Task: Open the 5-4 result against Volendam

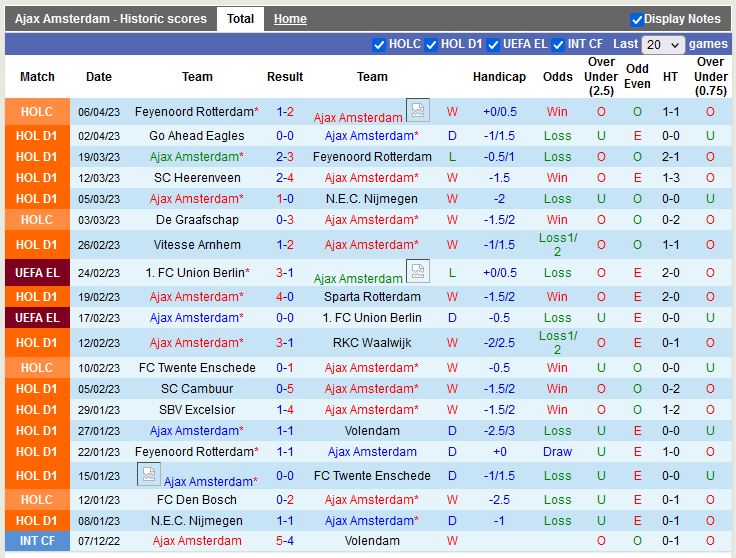Action: [285, 541]
